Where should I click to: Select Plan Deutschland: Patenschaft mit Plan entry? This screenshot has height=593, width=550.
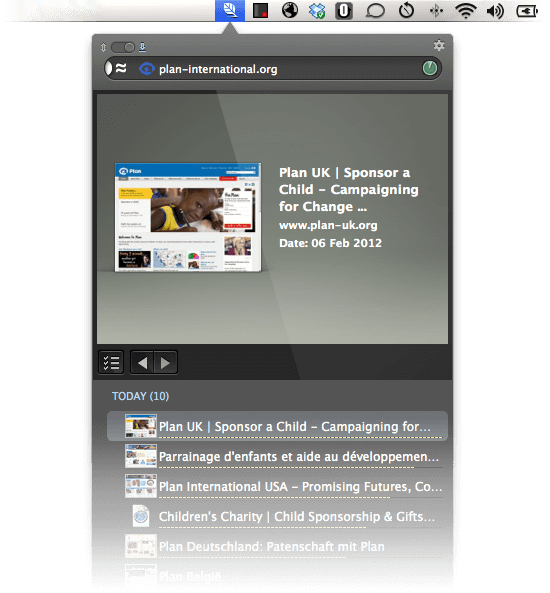click(277, 546)
